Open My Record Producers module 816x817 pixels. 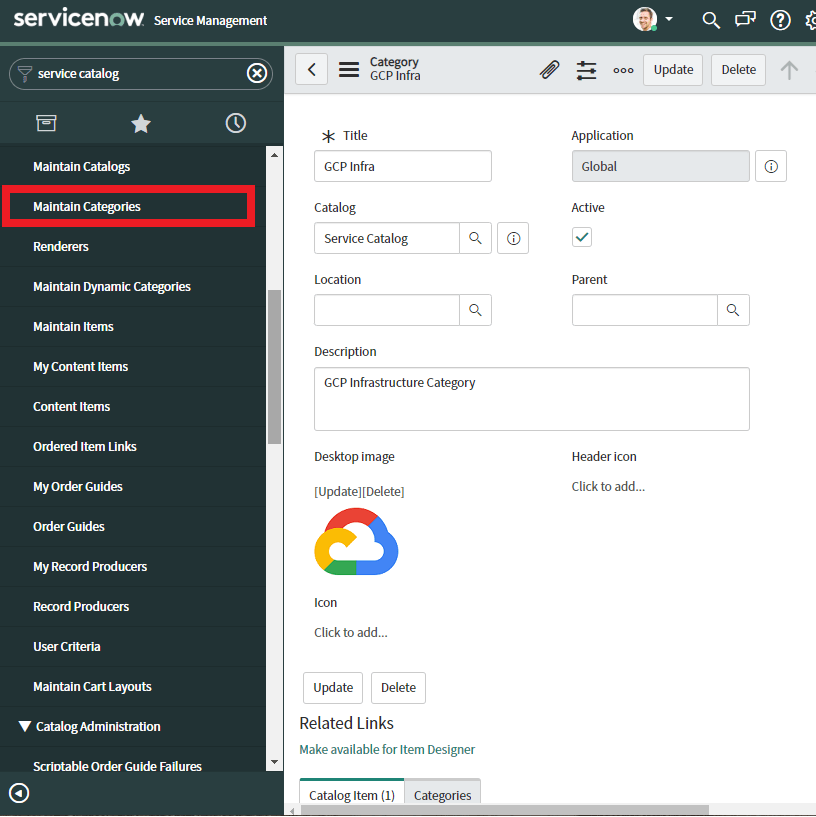pos(90,566)
